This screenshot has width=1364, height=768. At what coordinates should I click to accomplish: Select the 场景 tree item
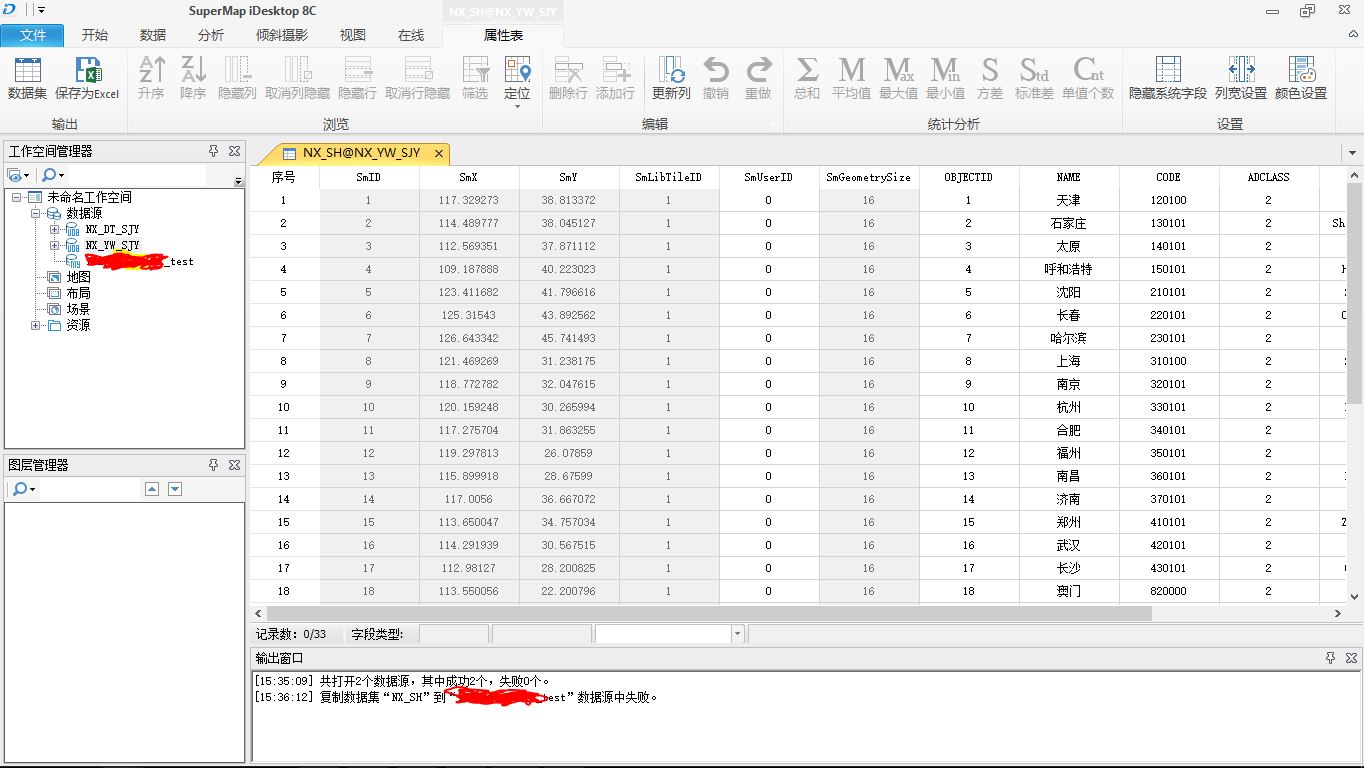coord(78,309)
